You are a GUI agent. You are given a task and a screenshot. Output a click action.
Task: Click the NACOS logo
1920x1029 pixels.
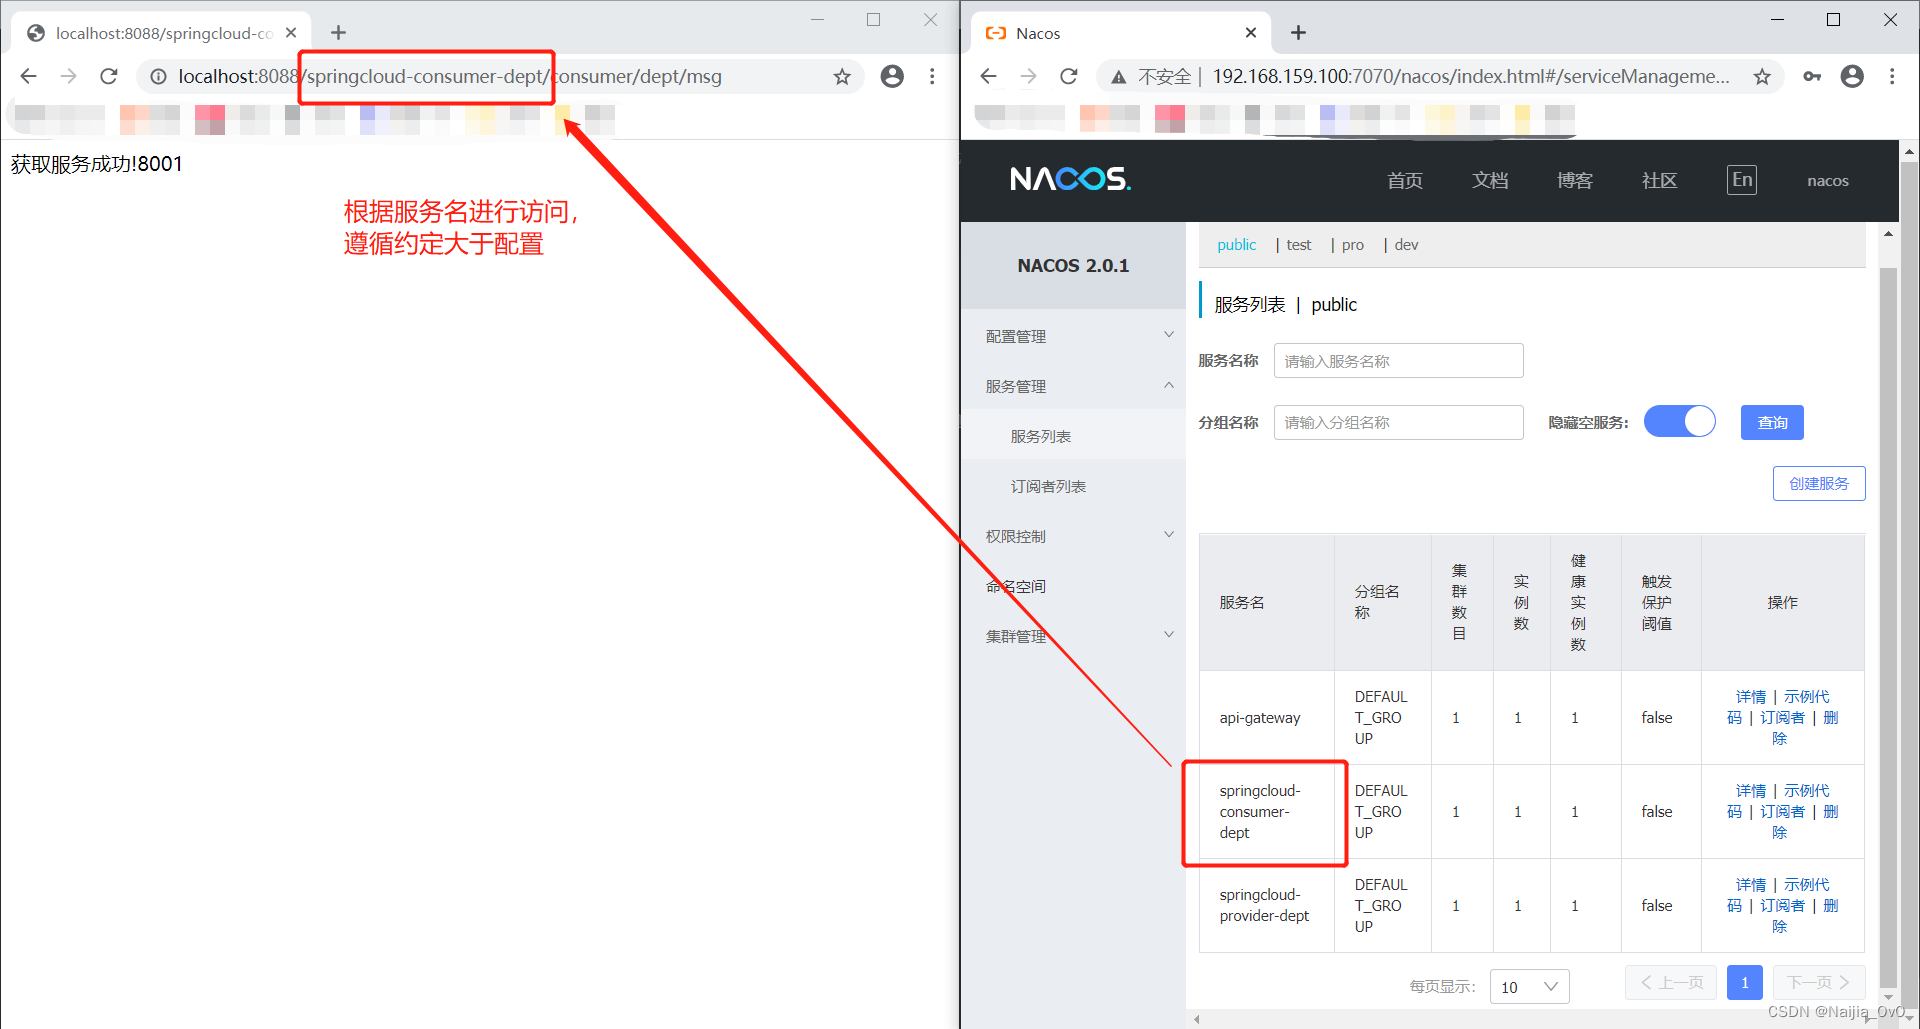click(1070, 179)
